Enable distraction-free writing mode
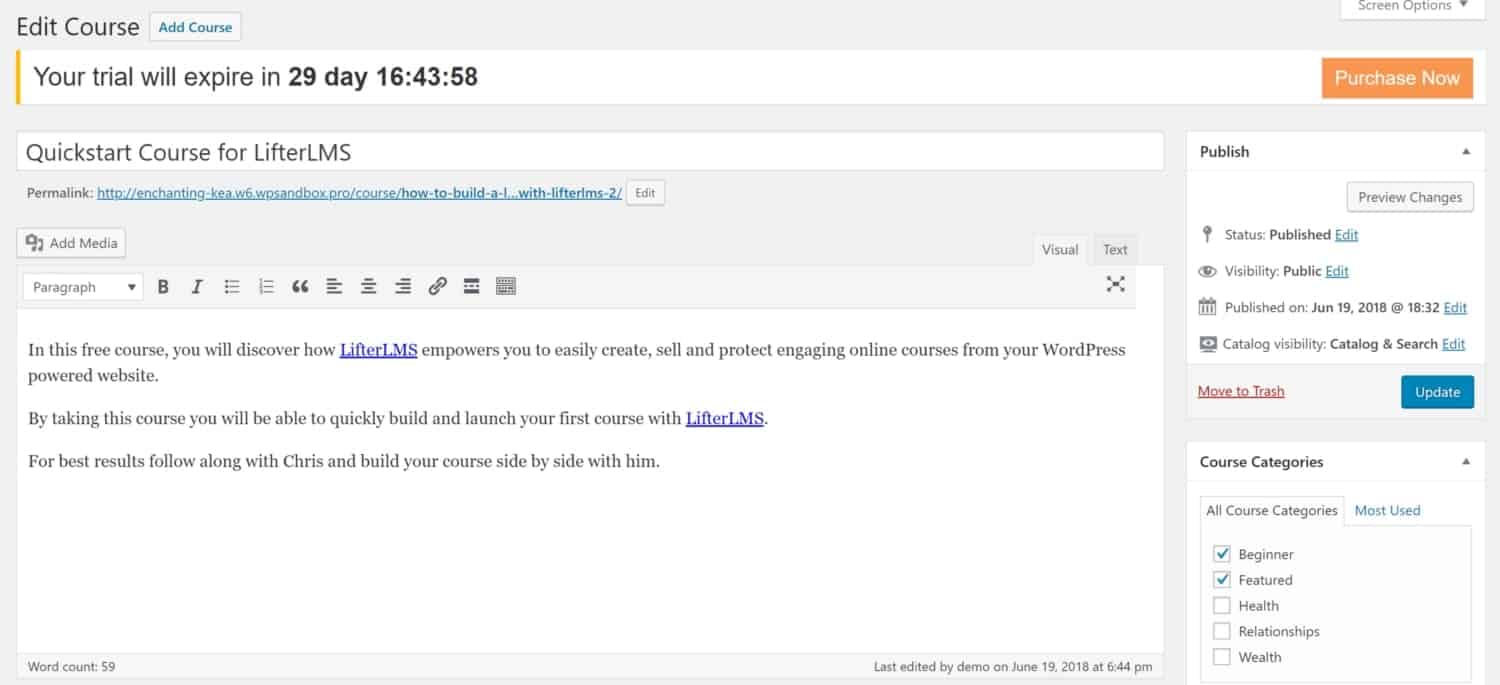1500x685 pixels. [1116, 284]
